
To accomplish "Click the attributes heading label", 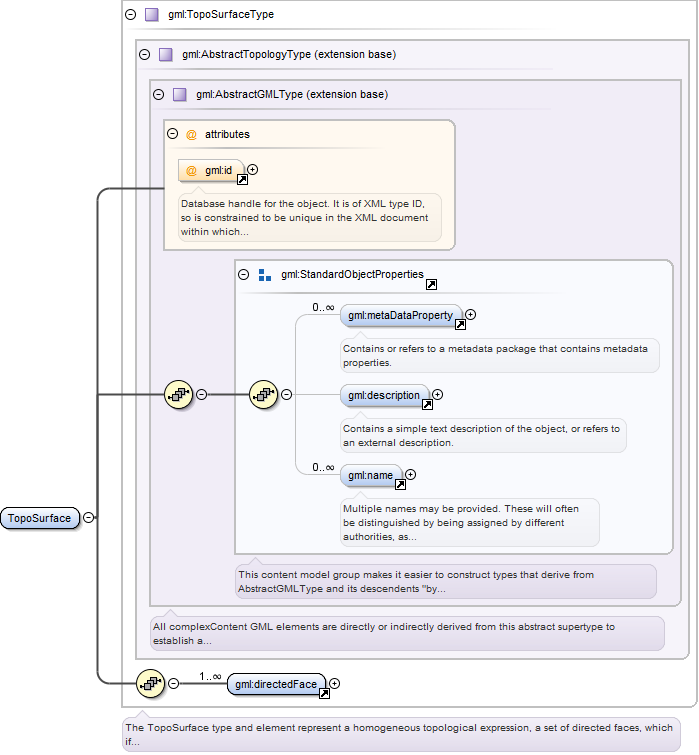I will [x=227, y=134].
